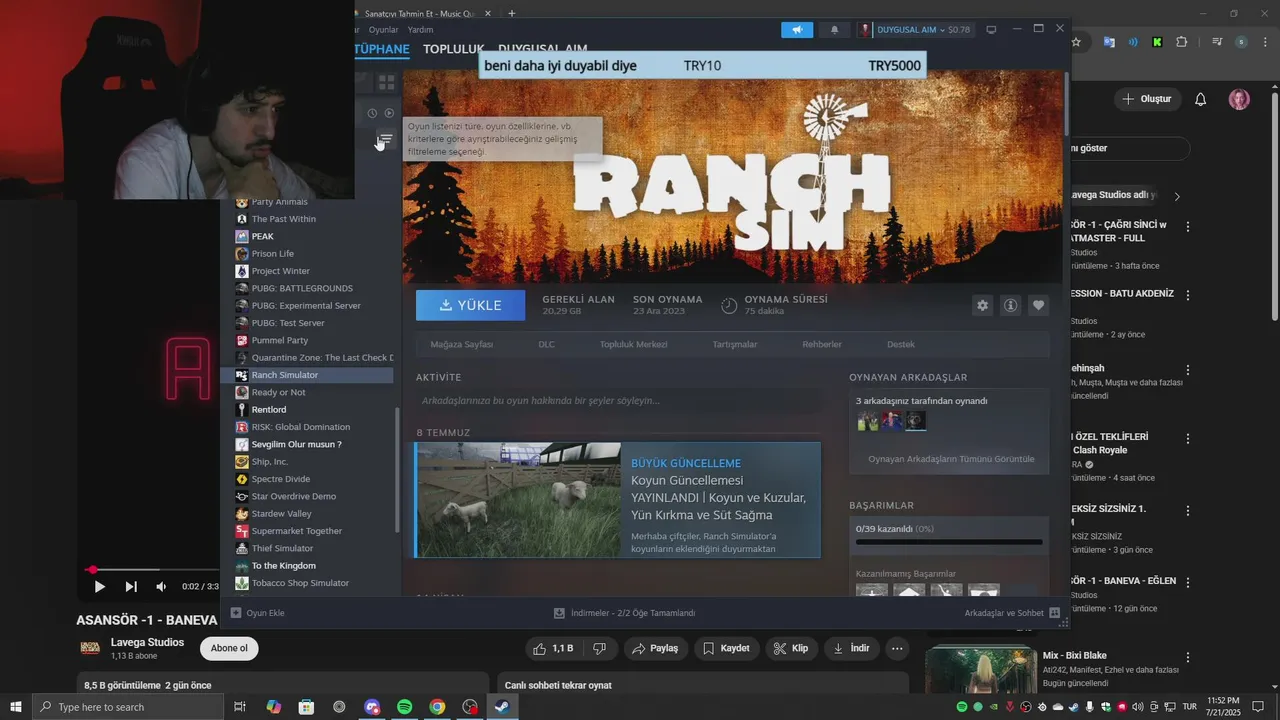Open Mix - Bixi Blake thumbnail
The image size is (1280, 720).
pyautogui.click(x=981, y=670)
